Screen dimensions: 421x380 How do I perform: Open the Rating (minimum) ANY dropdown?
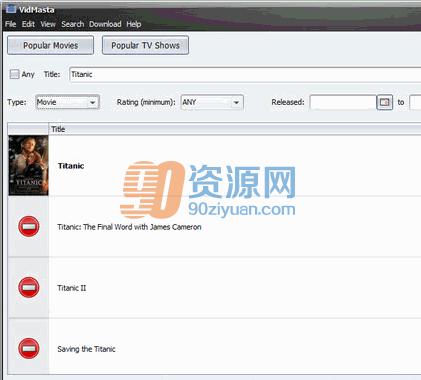click(x=212, y=102)
